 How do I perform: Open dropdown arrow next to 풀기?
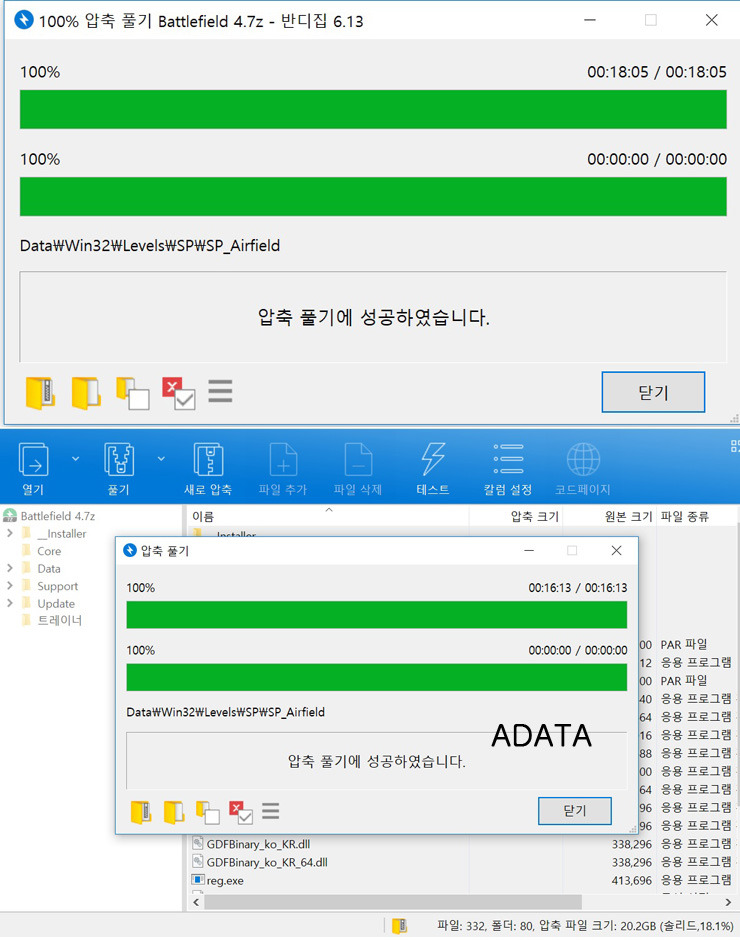161,459
